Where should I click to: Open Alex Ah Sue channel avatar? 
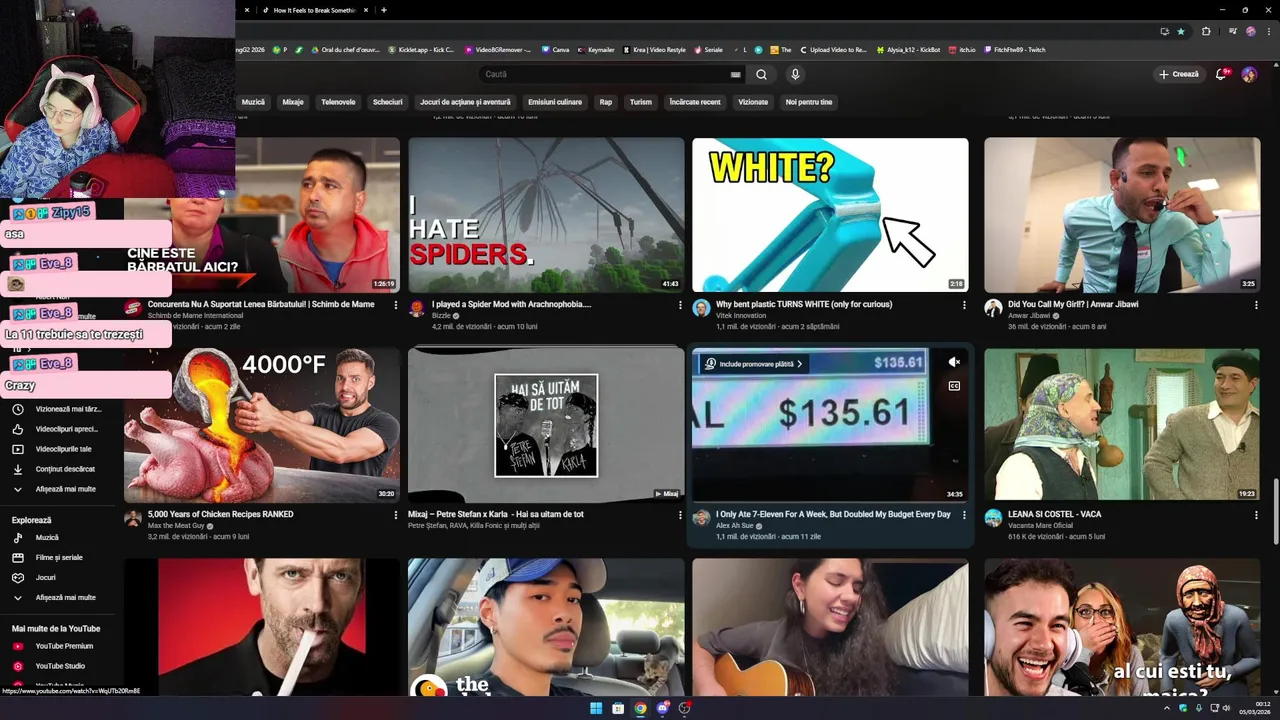(x=701, y=518)
